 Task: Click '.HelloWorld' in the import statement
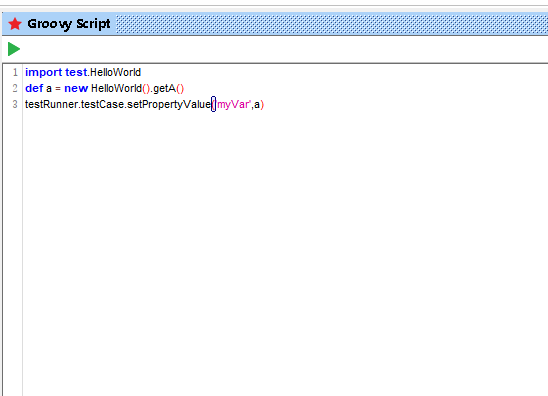coord(114,72)
